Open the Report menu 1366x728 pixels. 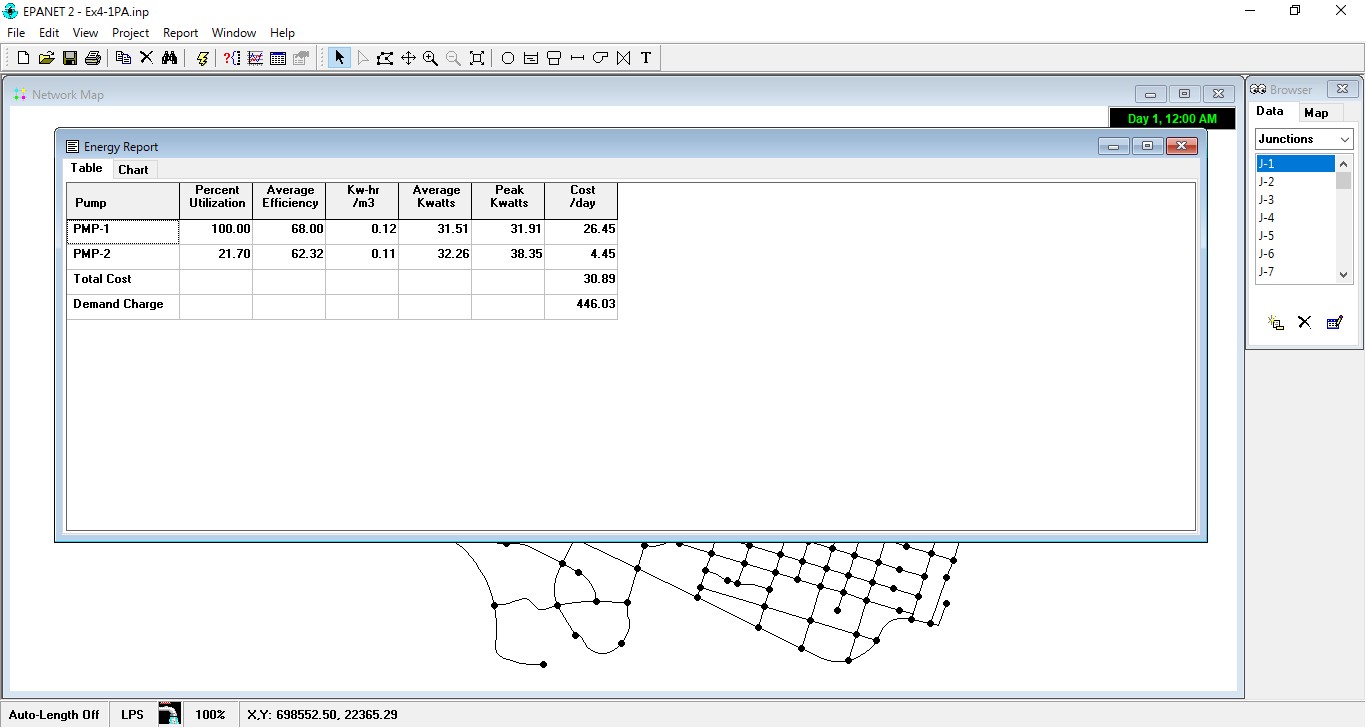(180, 32)
